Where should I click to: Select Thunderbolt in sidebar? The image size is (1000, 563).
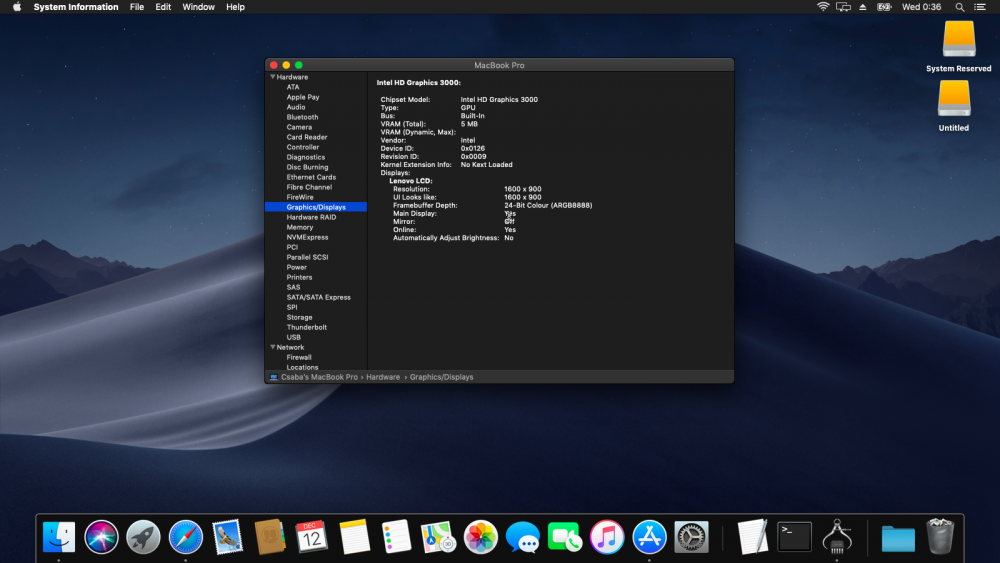(307, 327)
